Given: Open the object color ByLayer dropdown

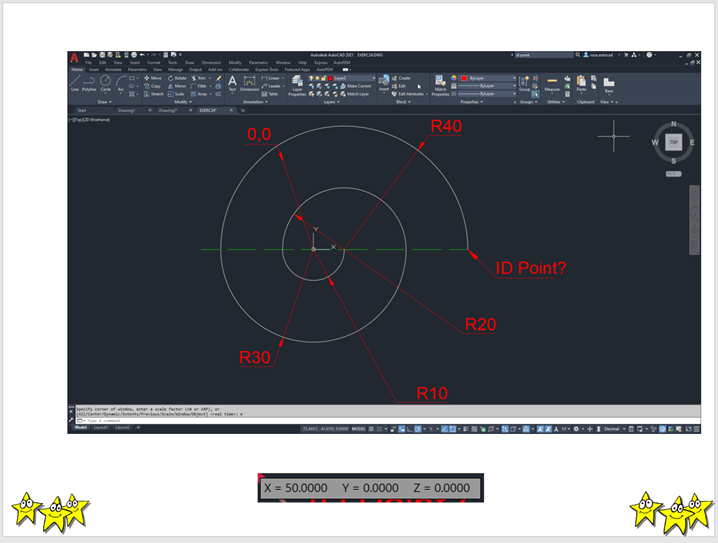Looking at the screenshot, I should [x=488, y=78].
